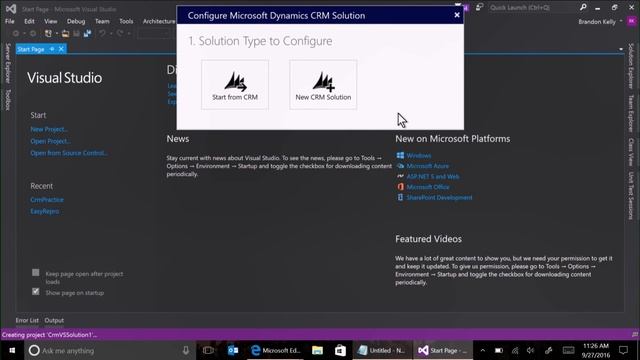
Task: Expand the Undo history dropdown arrow
Action: point(111,33)
